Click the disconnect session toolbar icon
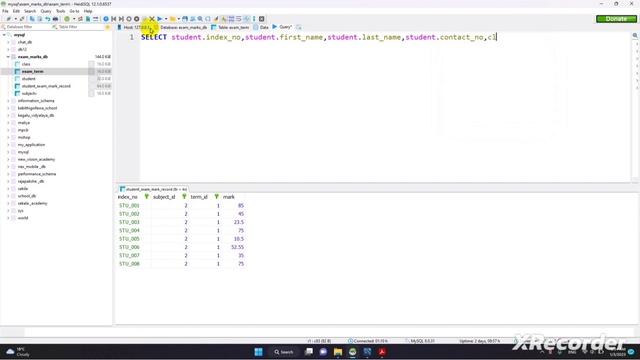Viewport: 640px width, 360px height. coord(22,19)
